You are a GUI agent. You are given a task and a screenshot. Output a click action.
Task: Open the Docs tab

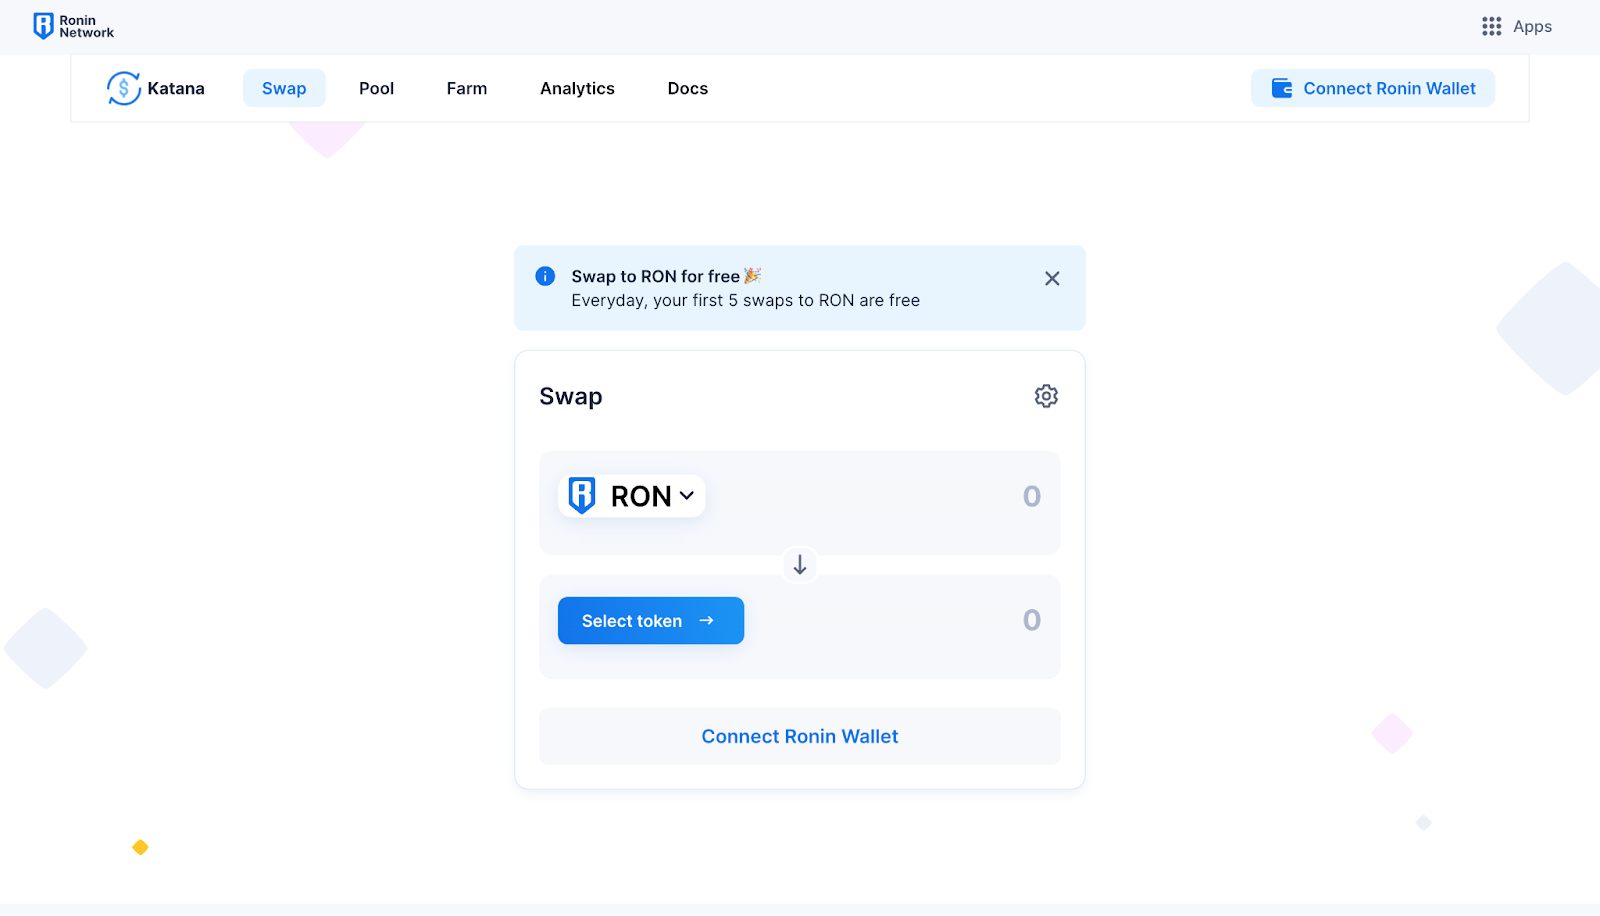click(x=688, y=88)
